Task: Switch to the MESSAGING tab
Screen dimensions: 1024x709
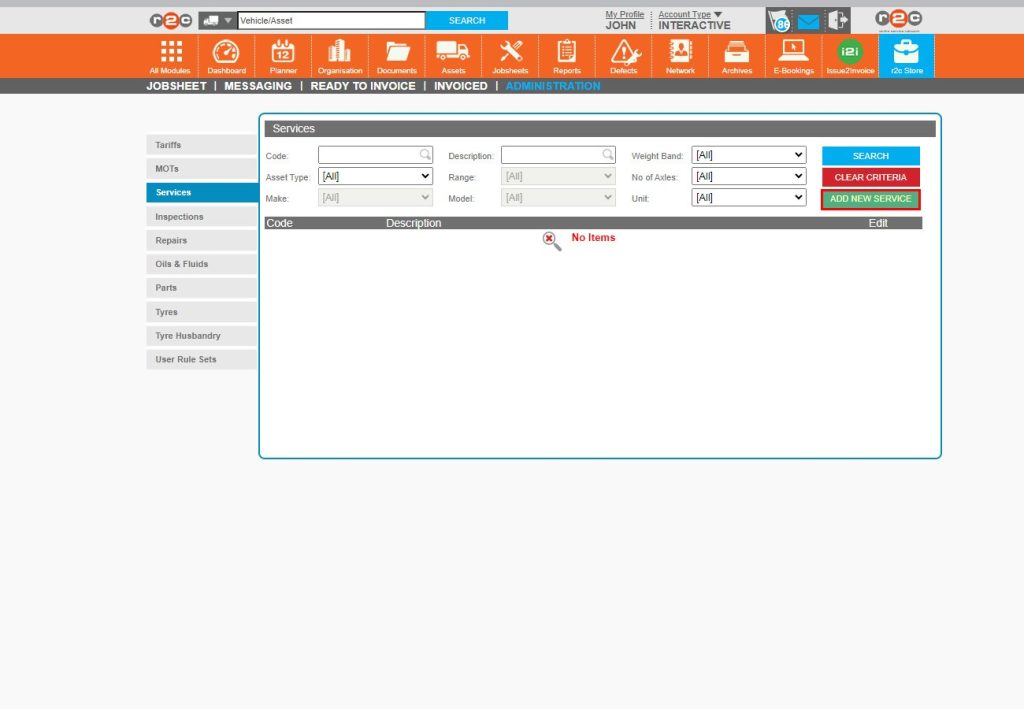Action: click(258, 86)
